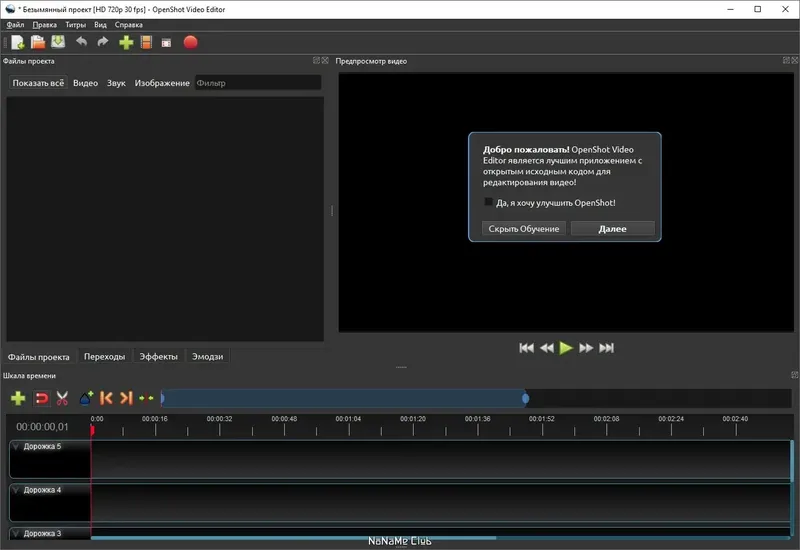Click the vertical timeline scrollbar
800x550 pixels.
[792, 462]
